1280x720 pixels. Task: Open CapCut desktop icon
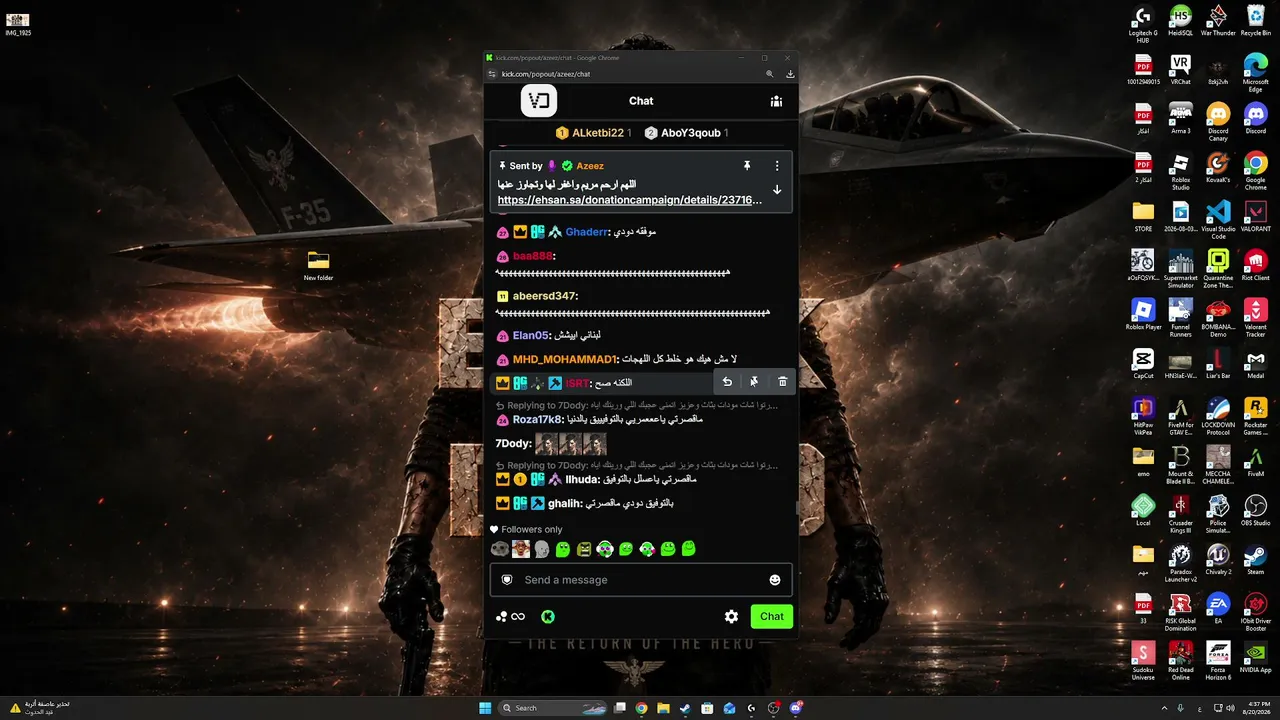[x=1143, y=363]
